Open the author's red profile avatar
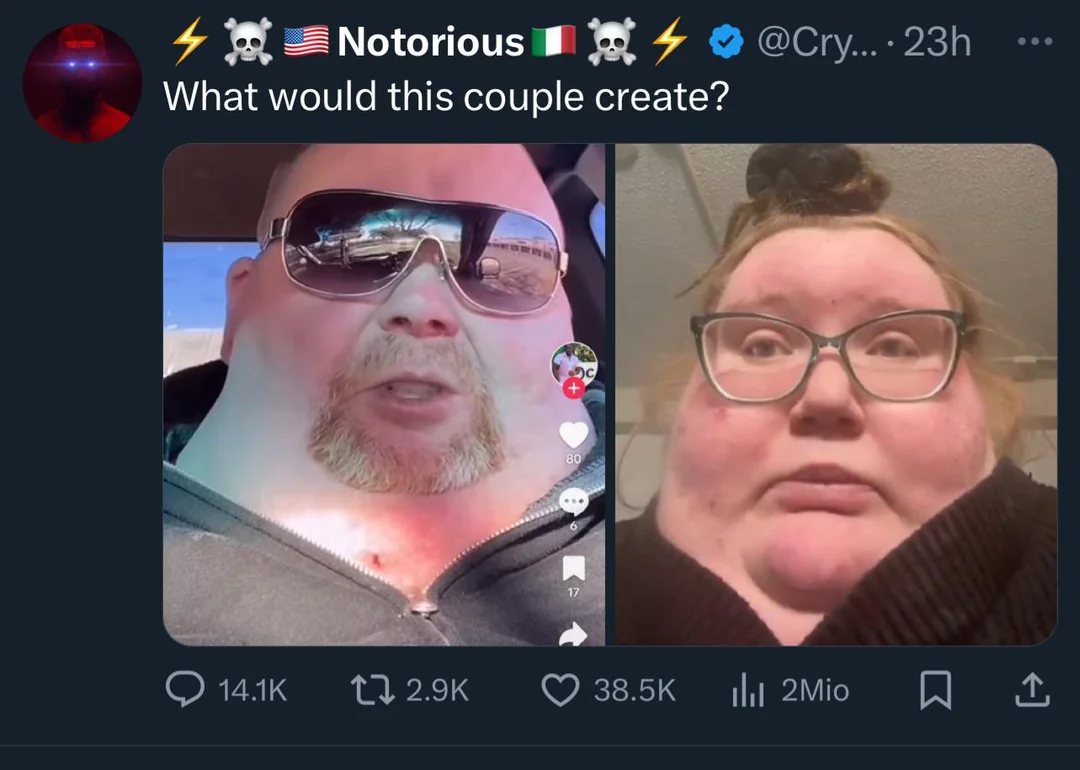This screenshot has height=770, width=1080. [x=82, y=83]
